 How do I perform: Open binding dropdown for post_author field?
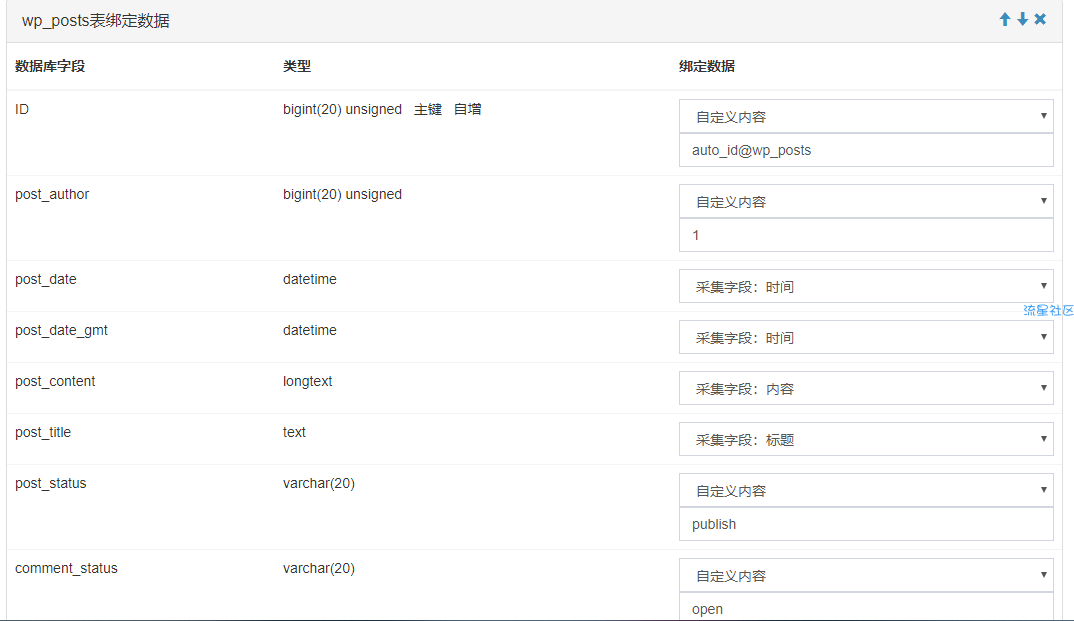(866, 201)
